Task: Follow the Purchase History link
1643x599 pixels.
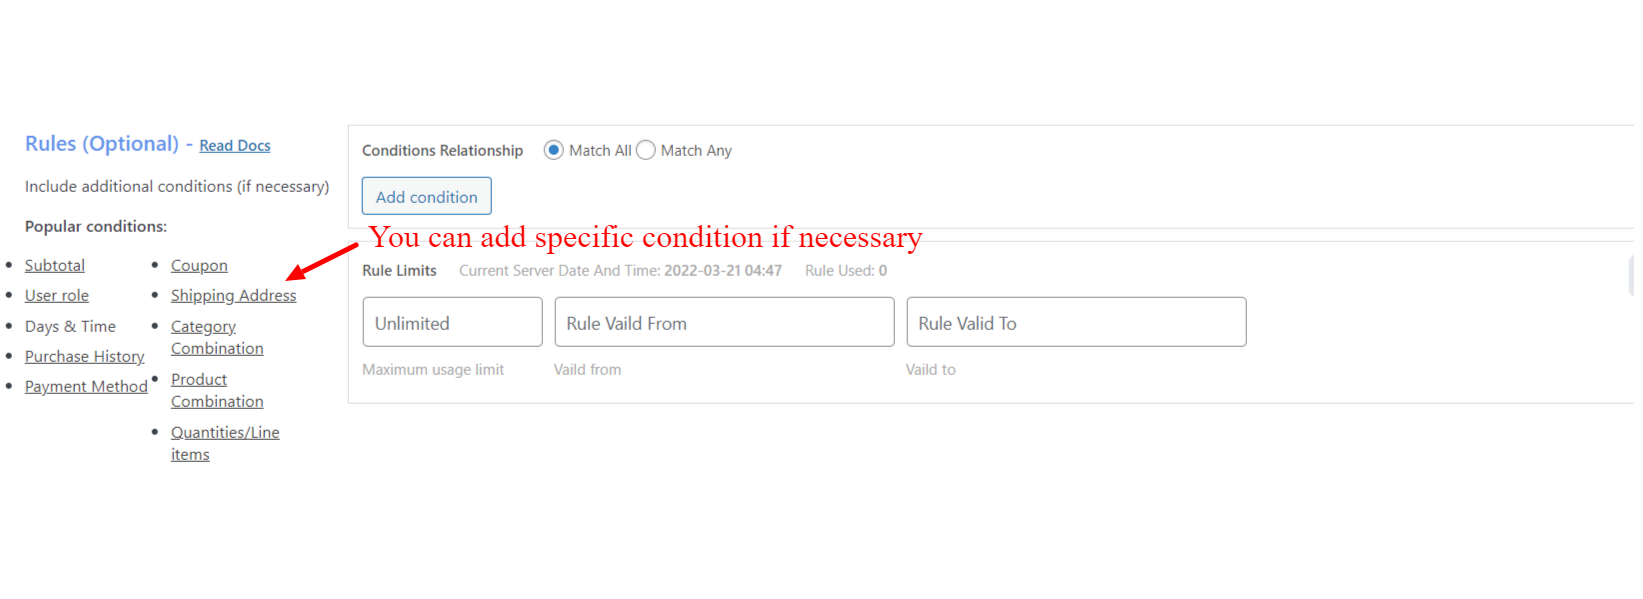Action: (85, 357)
